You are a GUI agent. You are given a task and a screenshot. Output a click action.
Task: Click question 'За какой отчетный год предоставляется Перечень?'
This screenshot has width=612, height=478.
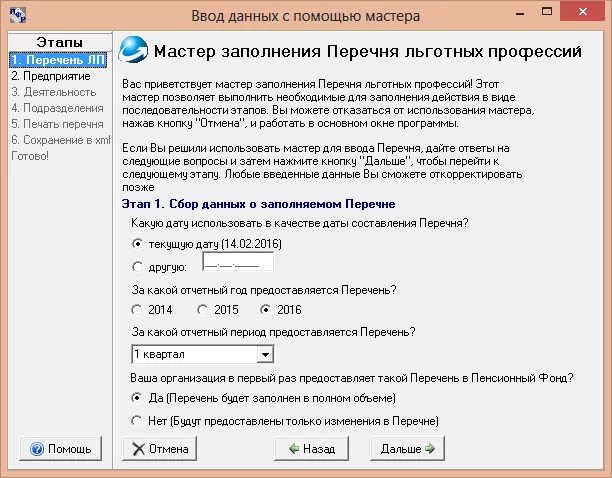tap(264, 290)
